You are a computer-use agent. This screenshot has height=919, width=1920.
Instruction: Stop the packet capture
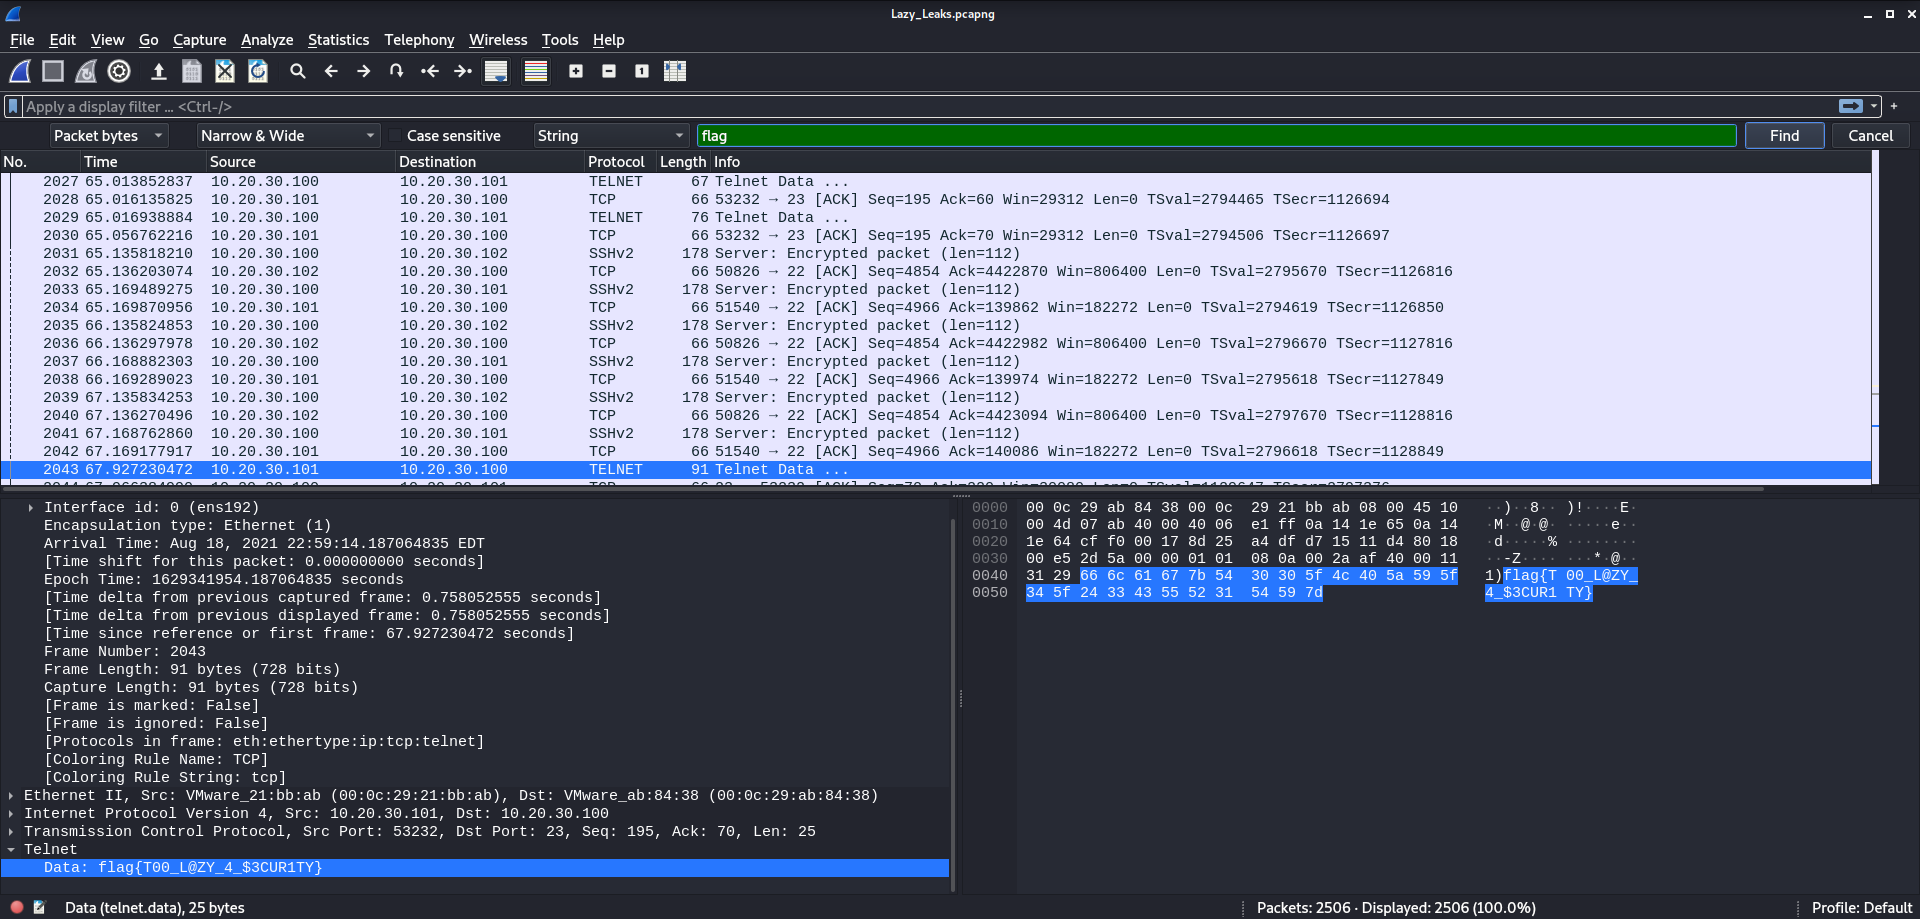coord(53,71)
